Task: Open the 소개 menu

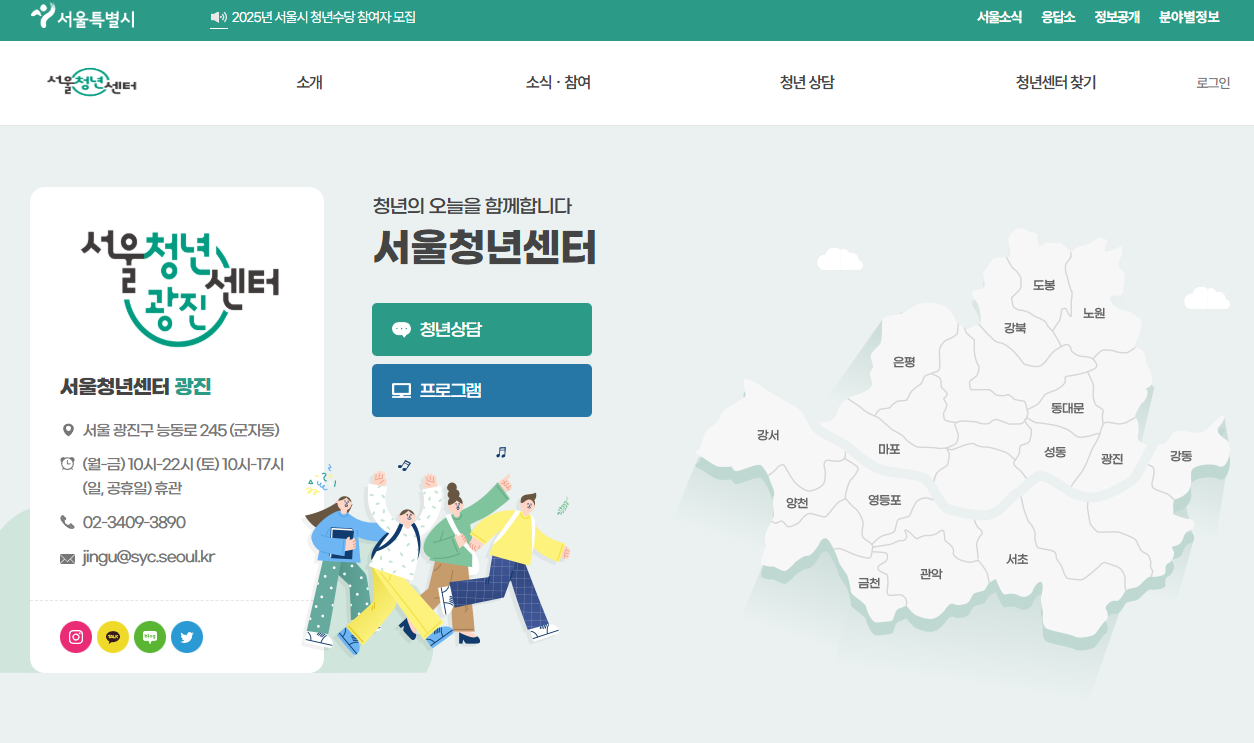Action: coord(309,83)
